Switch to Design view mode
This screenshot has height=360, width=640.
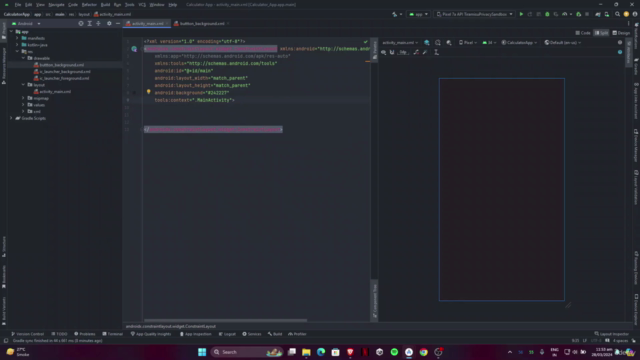(621, 33)
